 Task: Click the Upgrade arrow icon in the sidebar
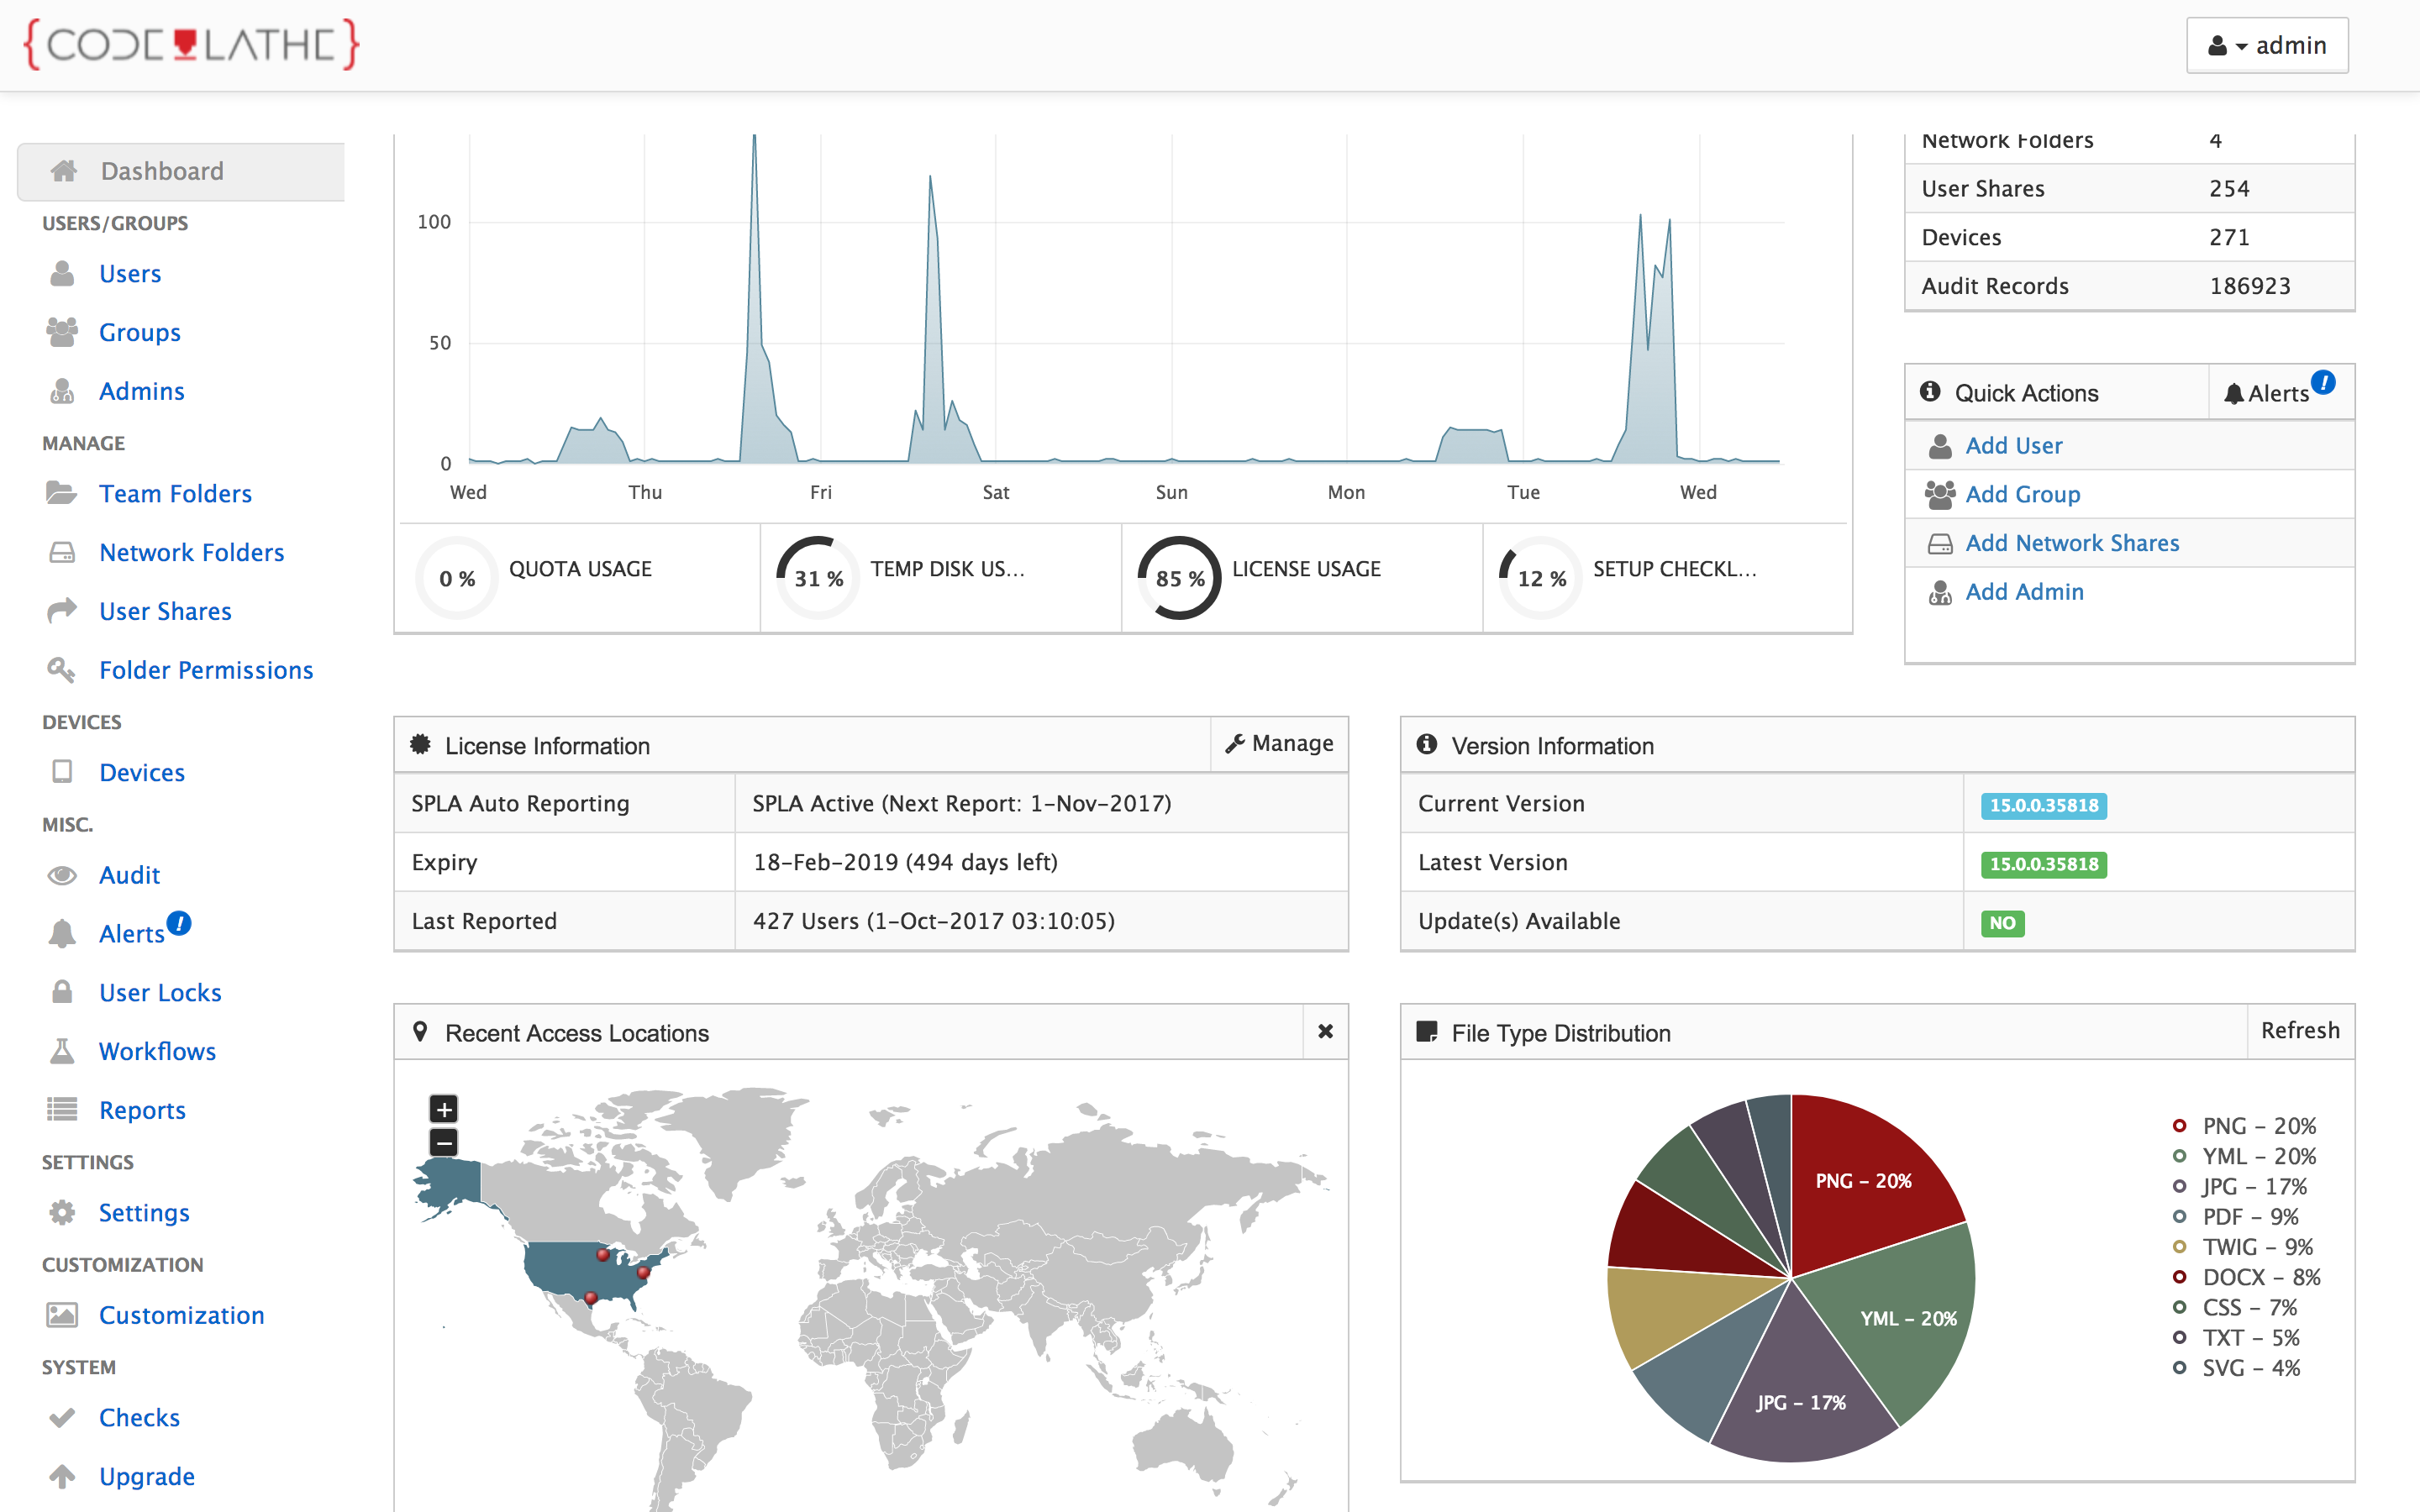point(62,1476)
